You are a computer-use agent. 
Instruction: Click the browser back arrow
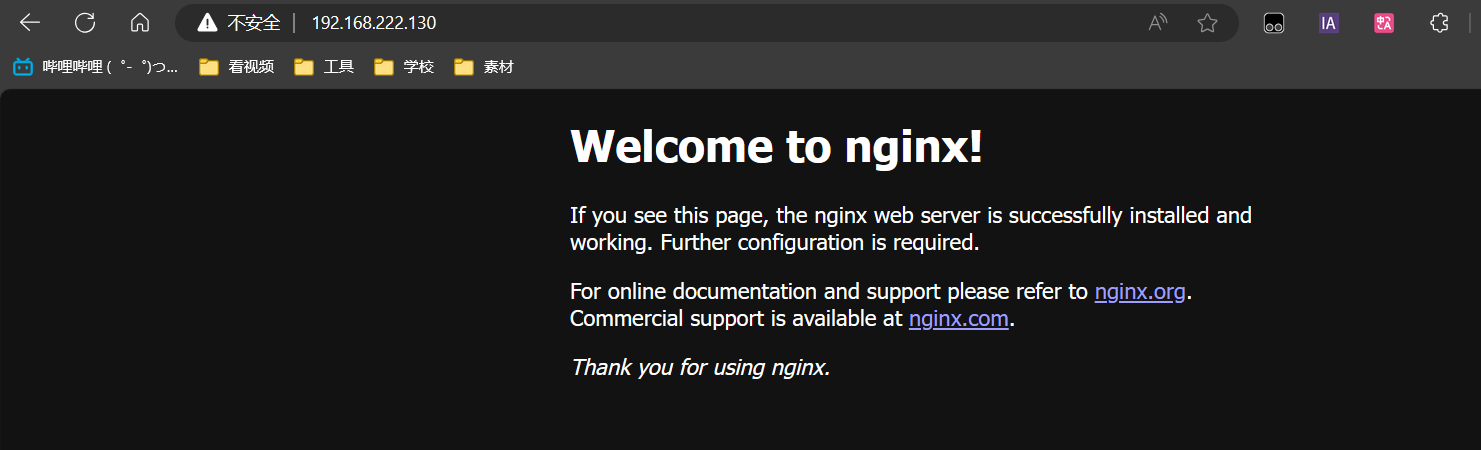coord(30,23)
